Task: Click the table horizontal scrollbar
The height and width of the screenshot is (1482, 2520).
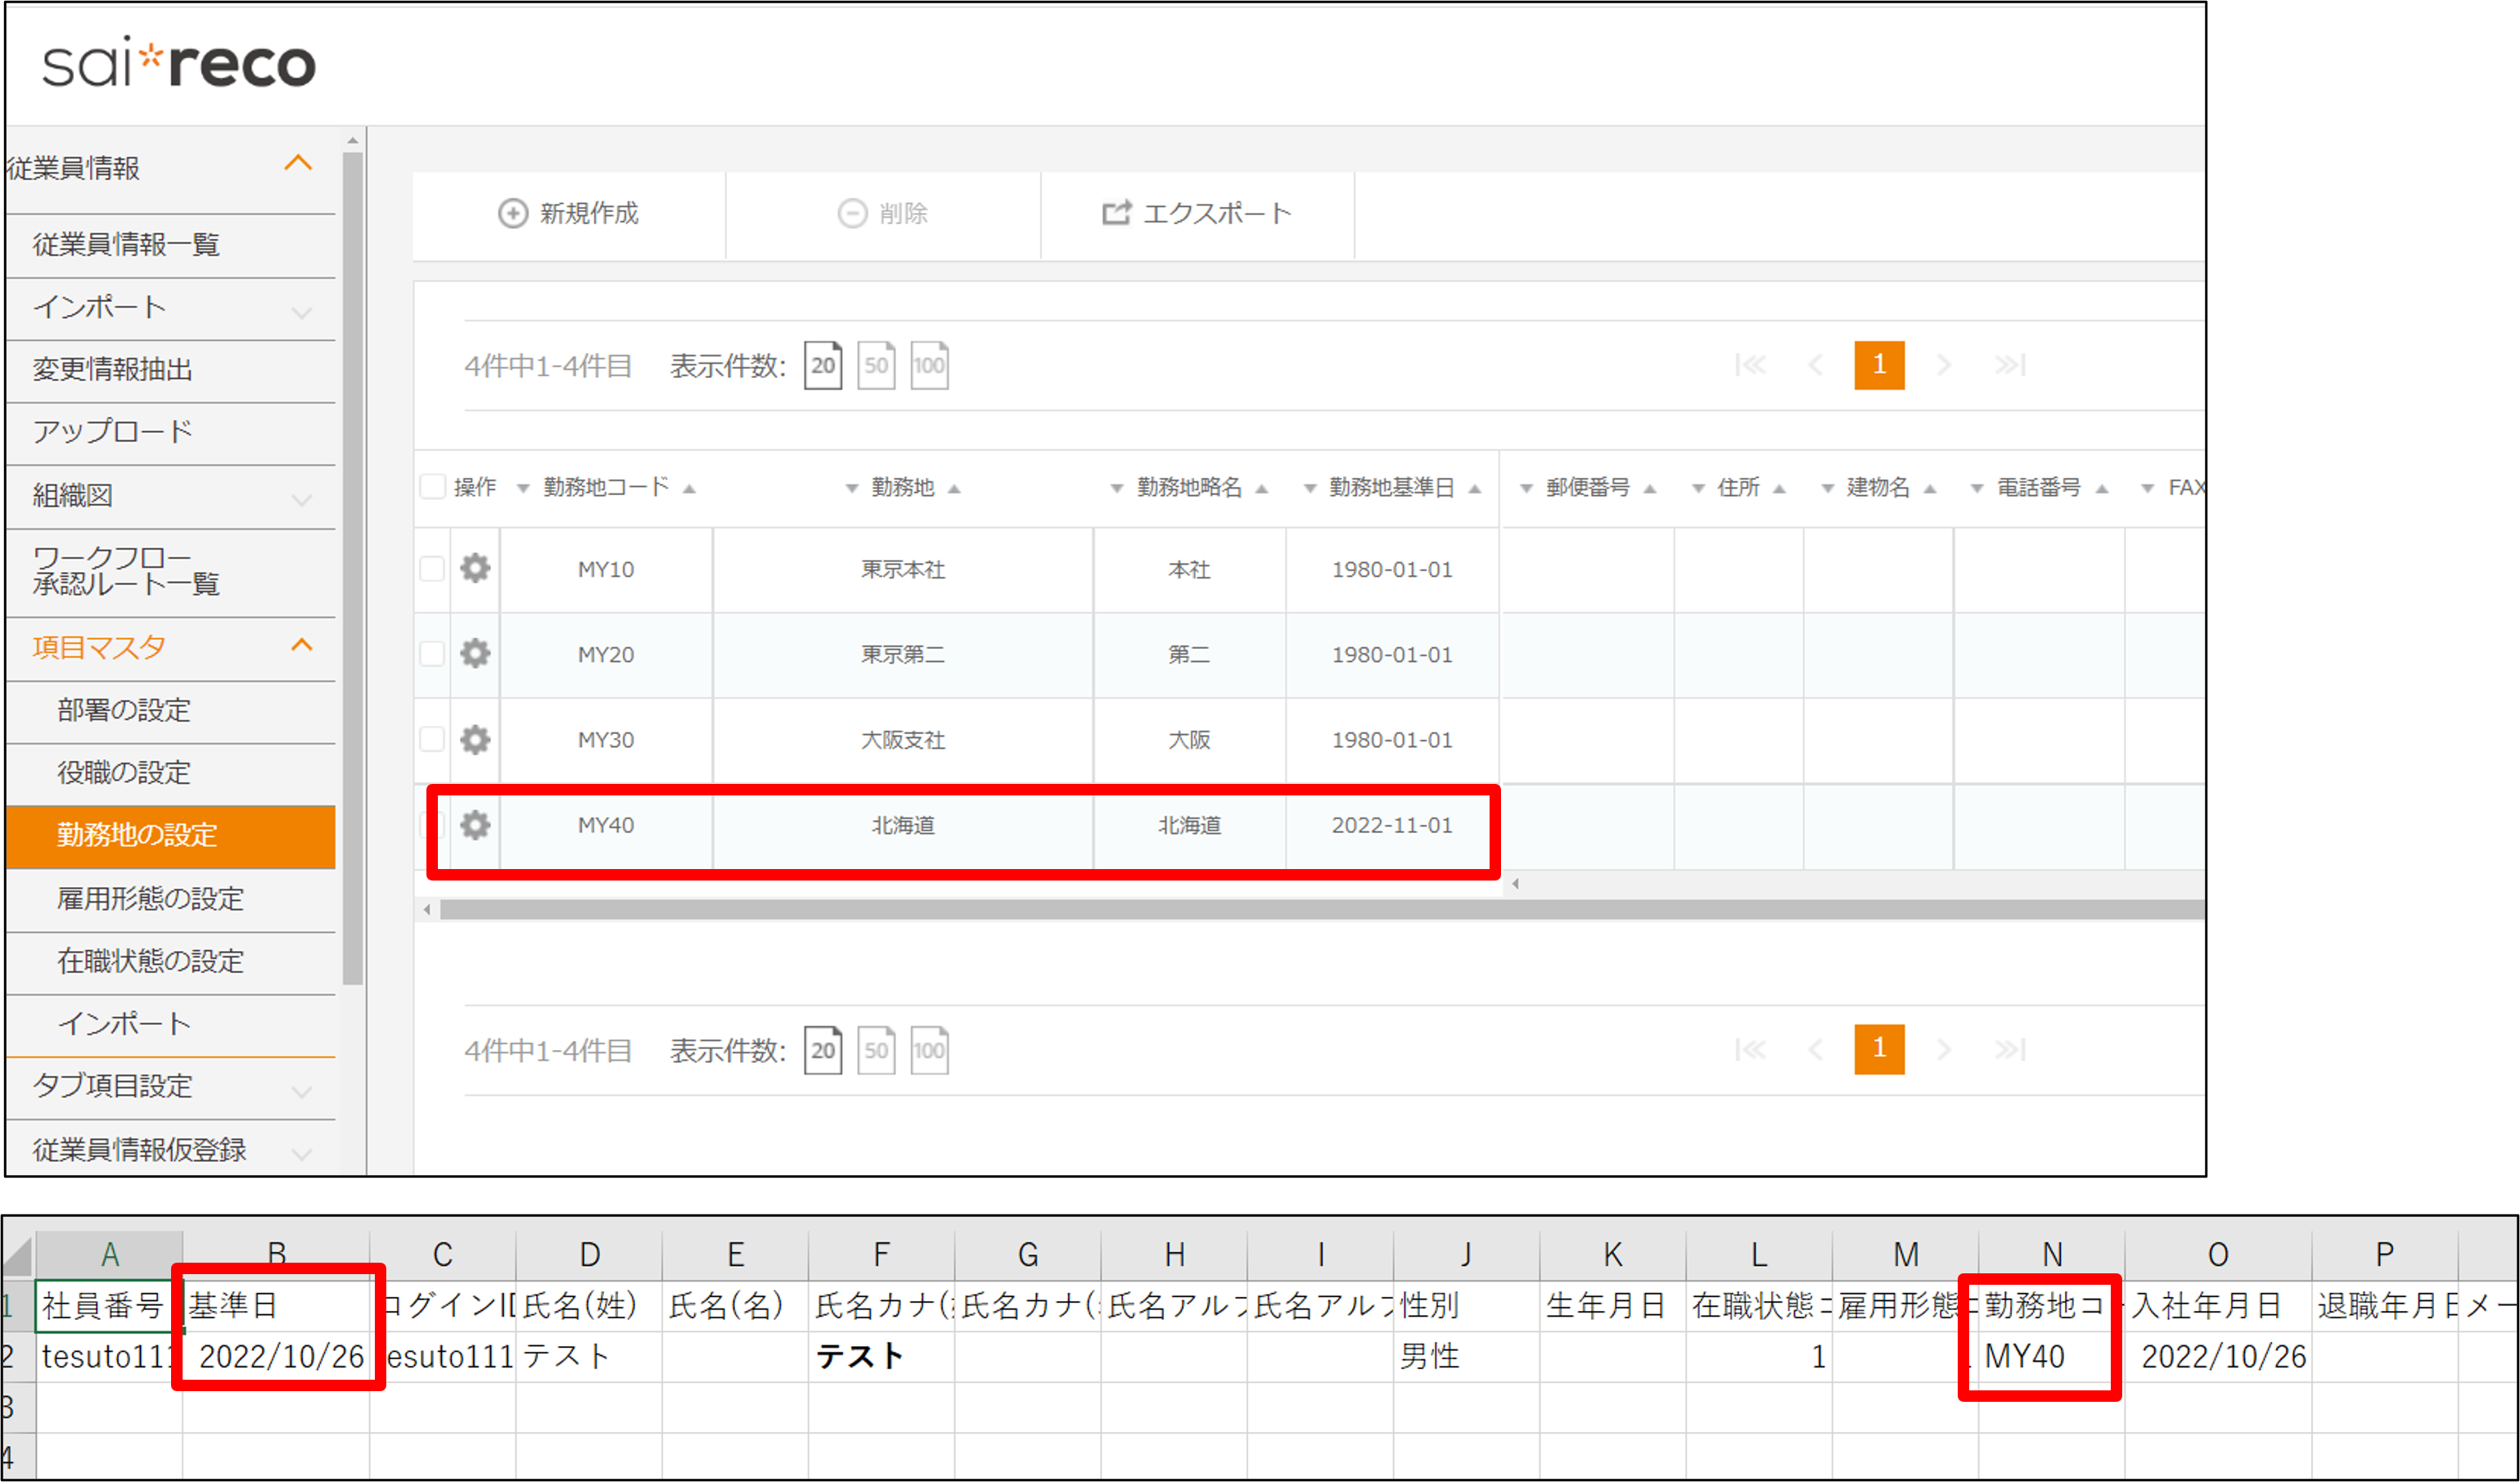Action: pyautogui.click(x=1322, y=909)
